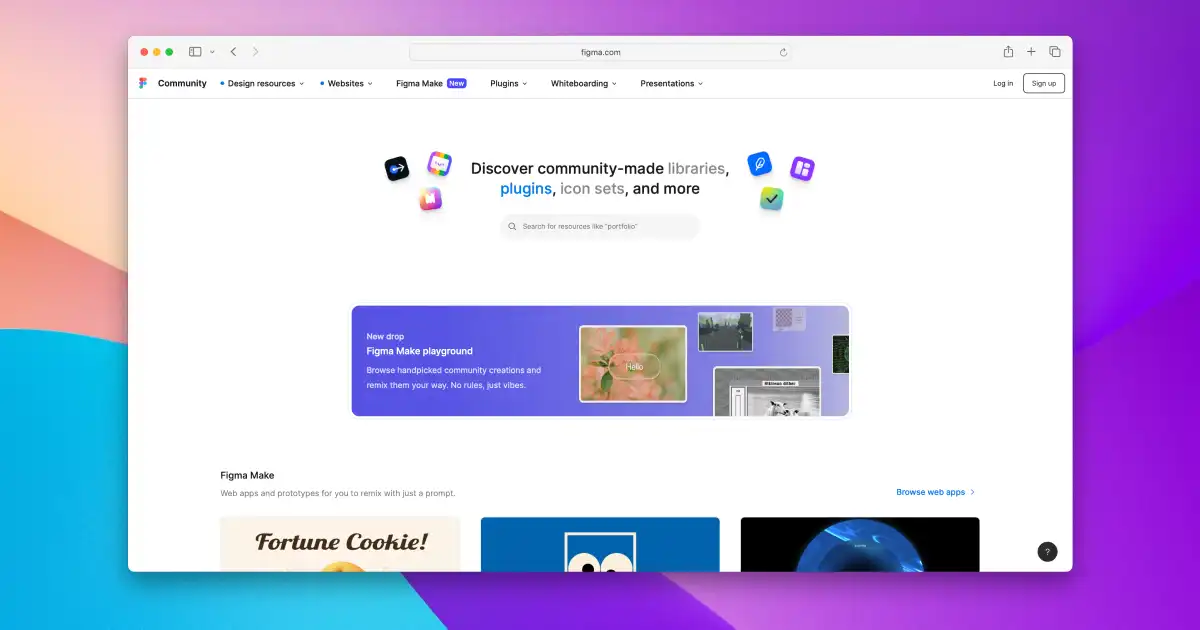
Task: Click the Web apps and prototypes description text
Action: [338, 493]
